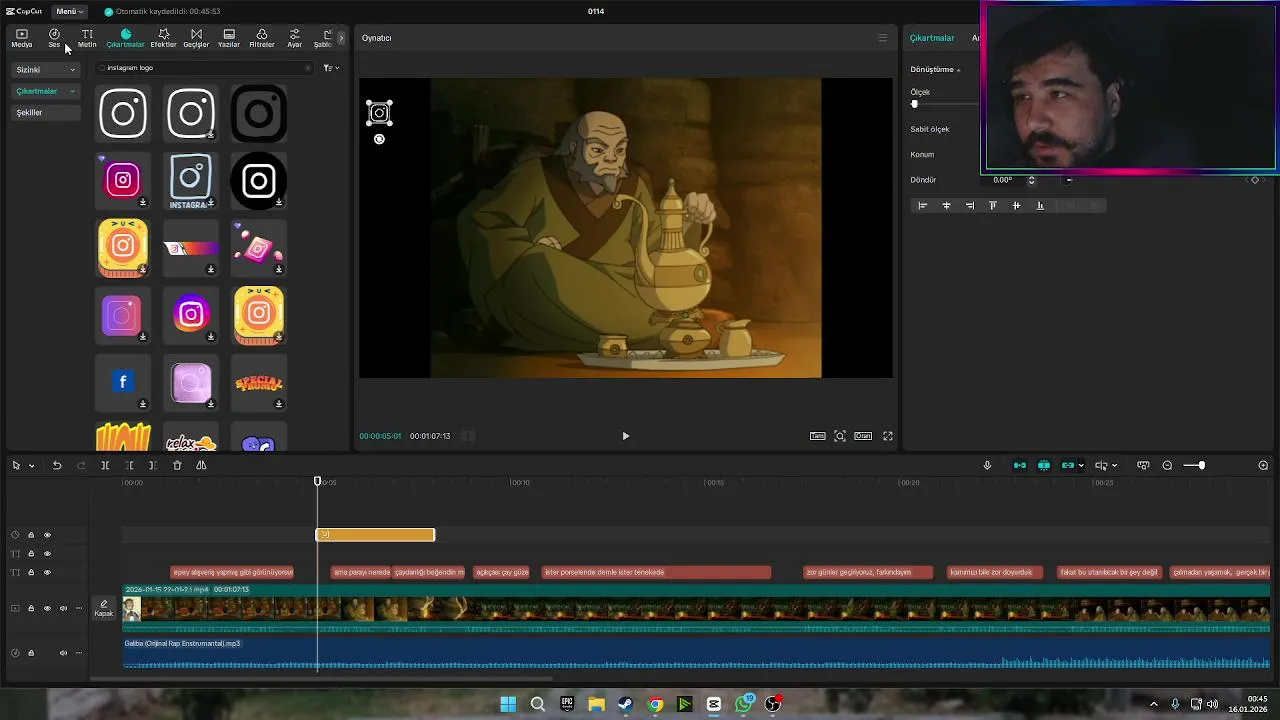Mute the main video track
Screen dimensions: 1280x720
tap(63, 608)
